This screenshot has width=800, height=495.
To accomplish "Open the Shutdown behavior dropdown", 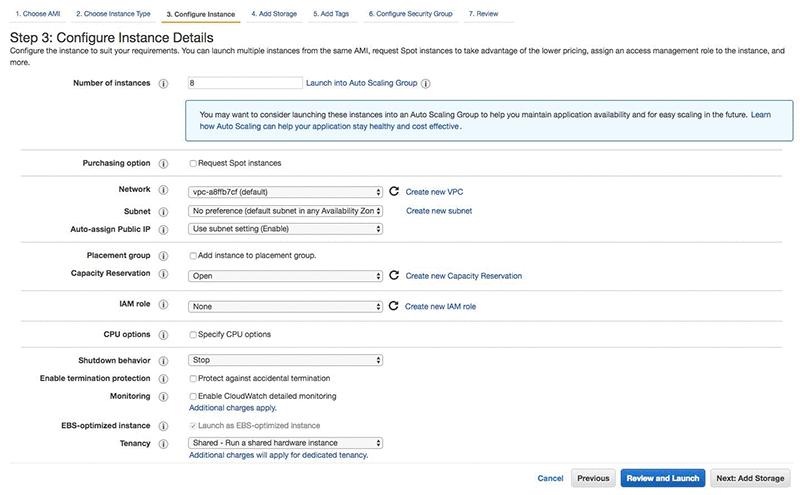I will tap(286, 360).
